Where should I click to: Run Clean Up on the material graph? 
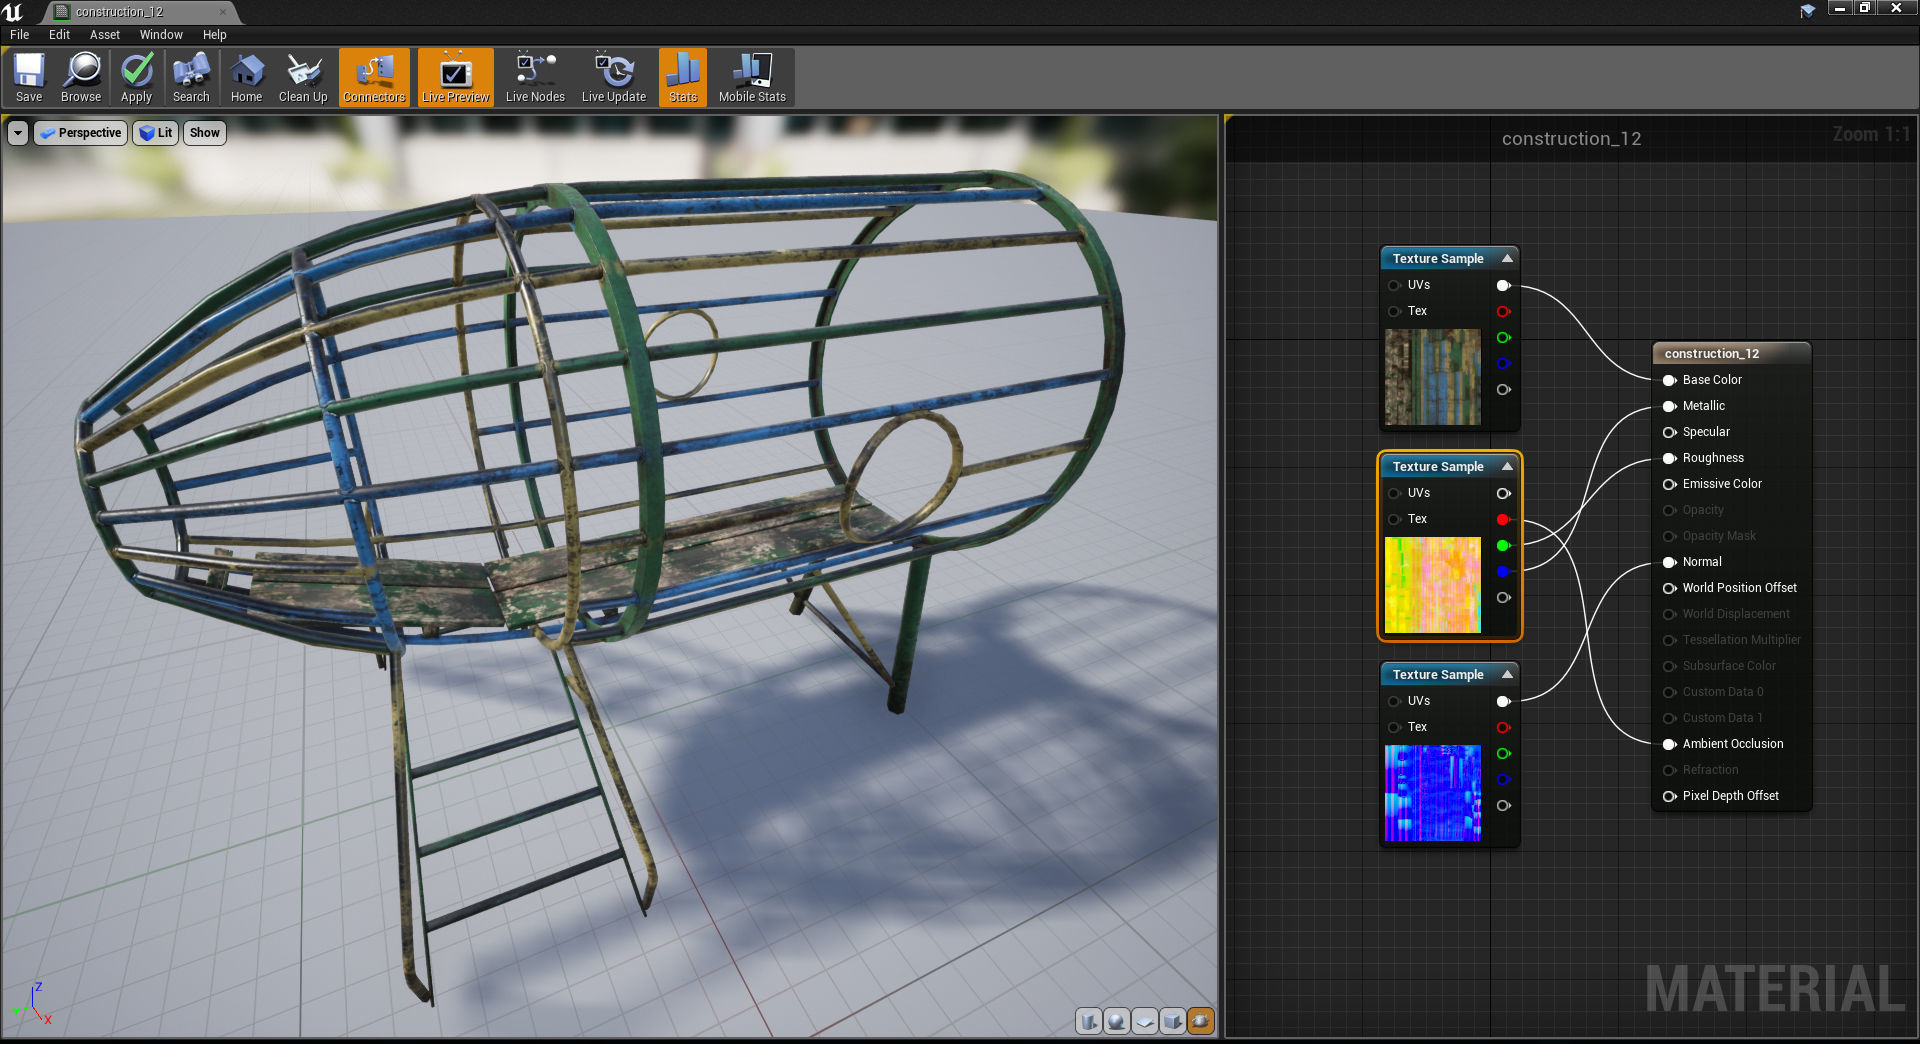(x=303, y=77)
